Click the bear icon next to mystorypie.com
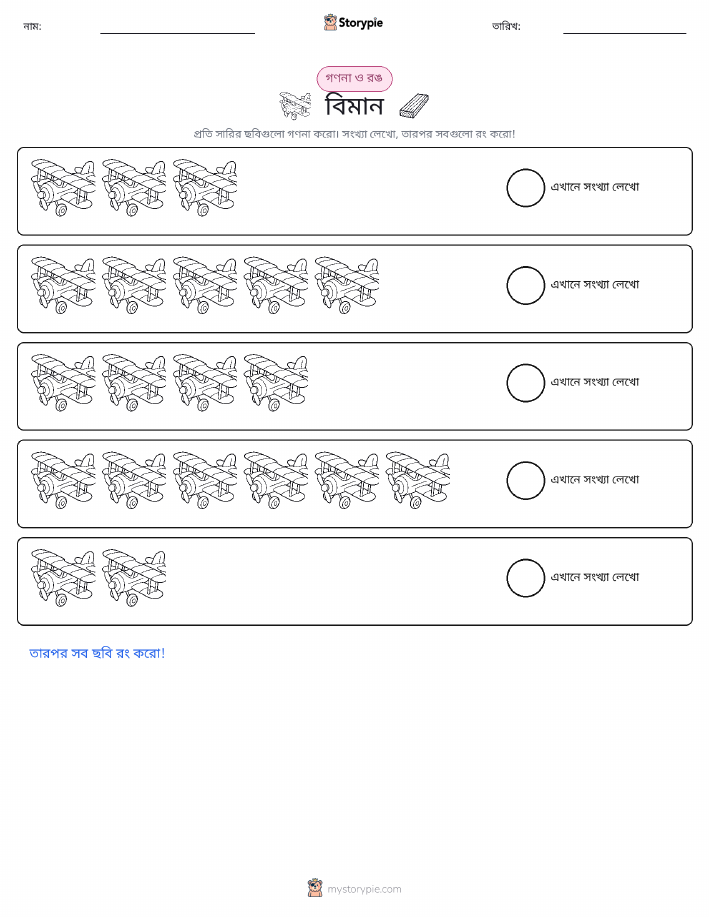709x917 pixels. point(315,888)
